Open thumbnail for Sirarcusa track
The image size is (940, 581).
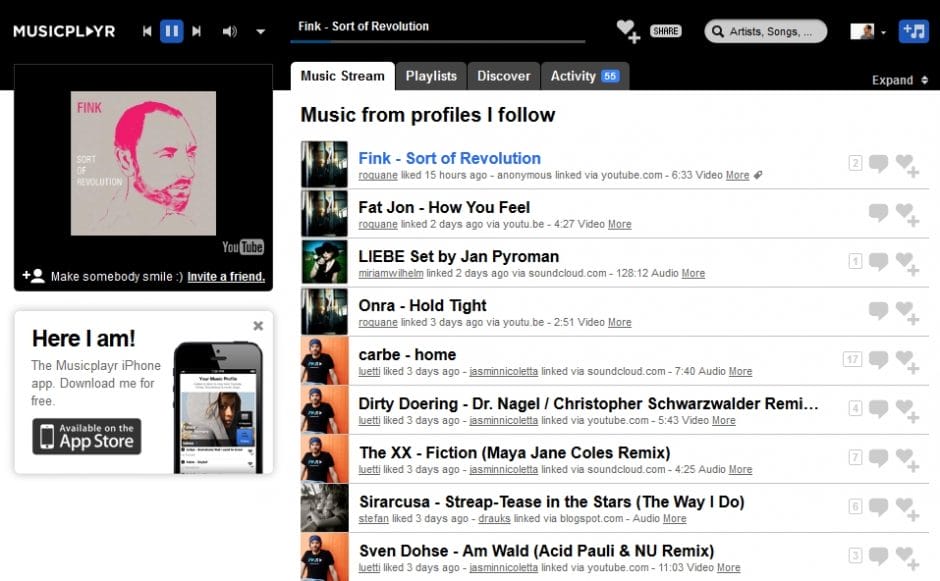pos(324,508)
